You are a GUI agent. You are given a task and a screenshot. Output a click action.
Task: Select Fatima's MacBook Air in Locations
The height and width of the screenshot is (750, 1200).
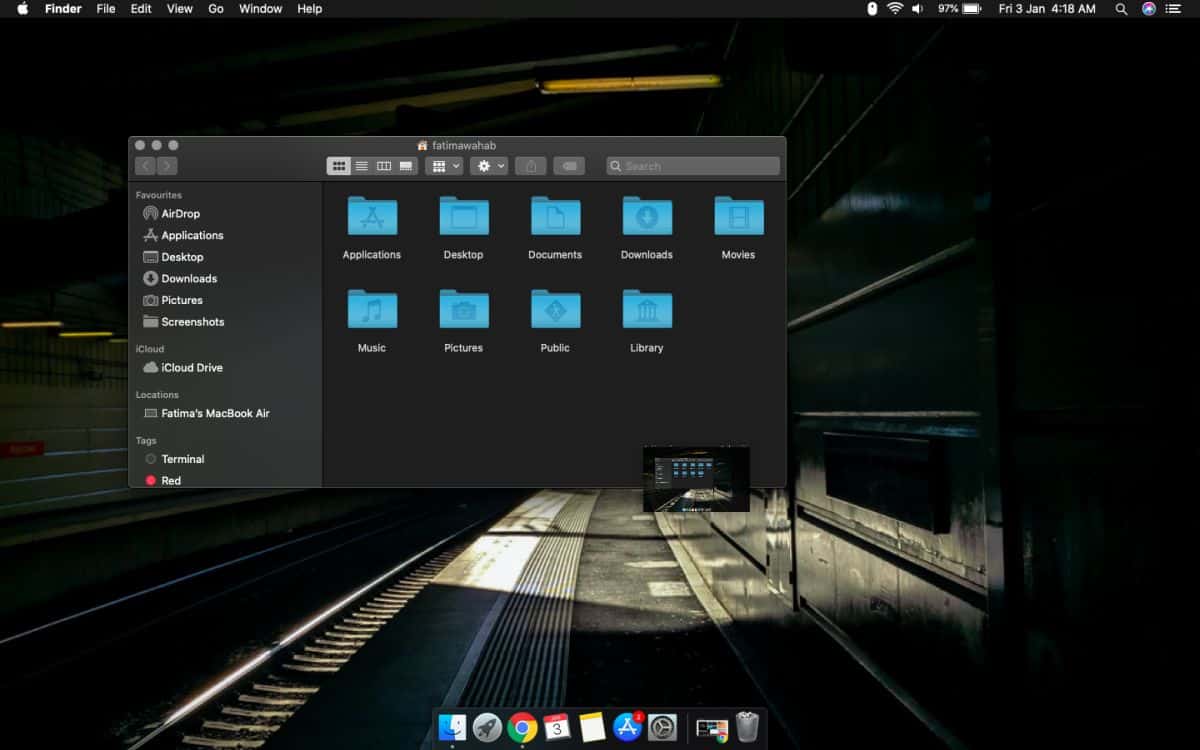pos(215,414)
